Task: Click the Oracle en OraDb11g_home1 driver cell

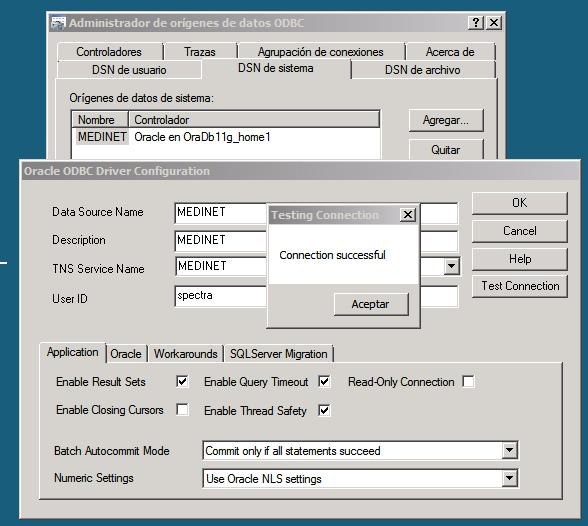Action: pos(202,137)
